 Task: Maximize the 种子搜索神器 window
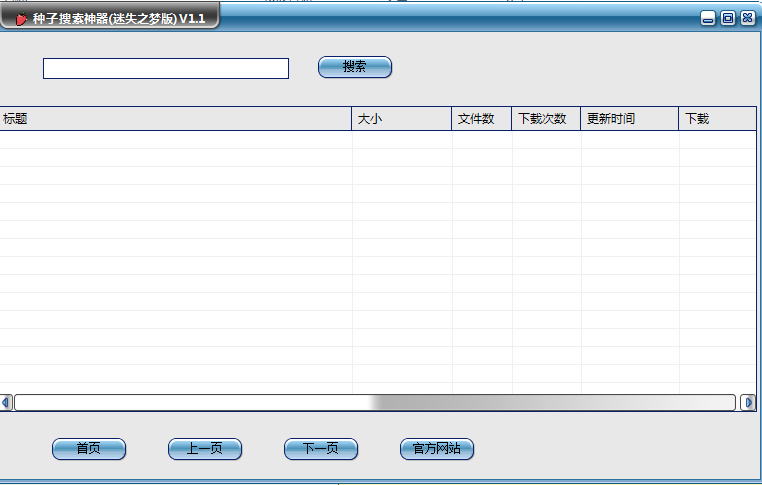[x=728, y=18]
